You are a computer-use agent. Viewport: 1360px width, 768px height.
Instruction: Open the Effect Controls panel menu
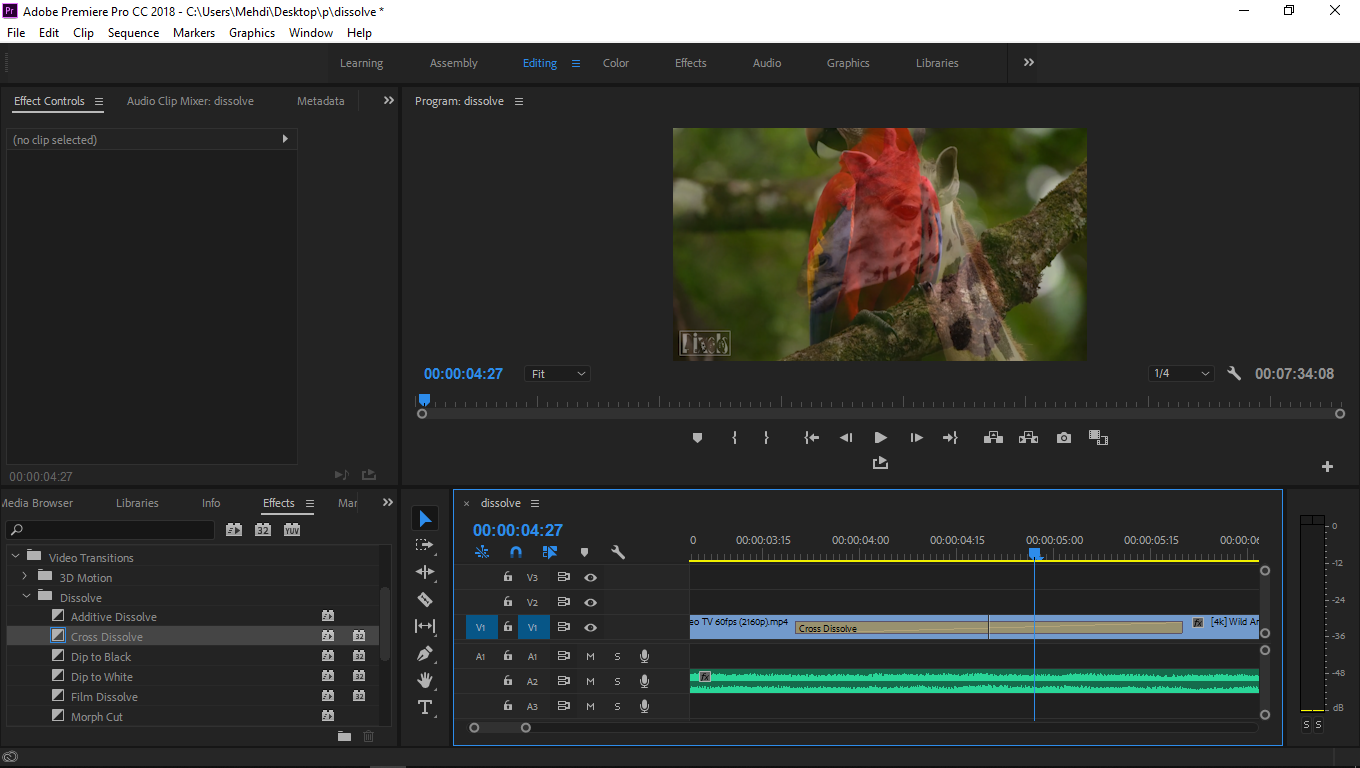click(x=98, y=101)
